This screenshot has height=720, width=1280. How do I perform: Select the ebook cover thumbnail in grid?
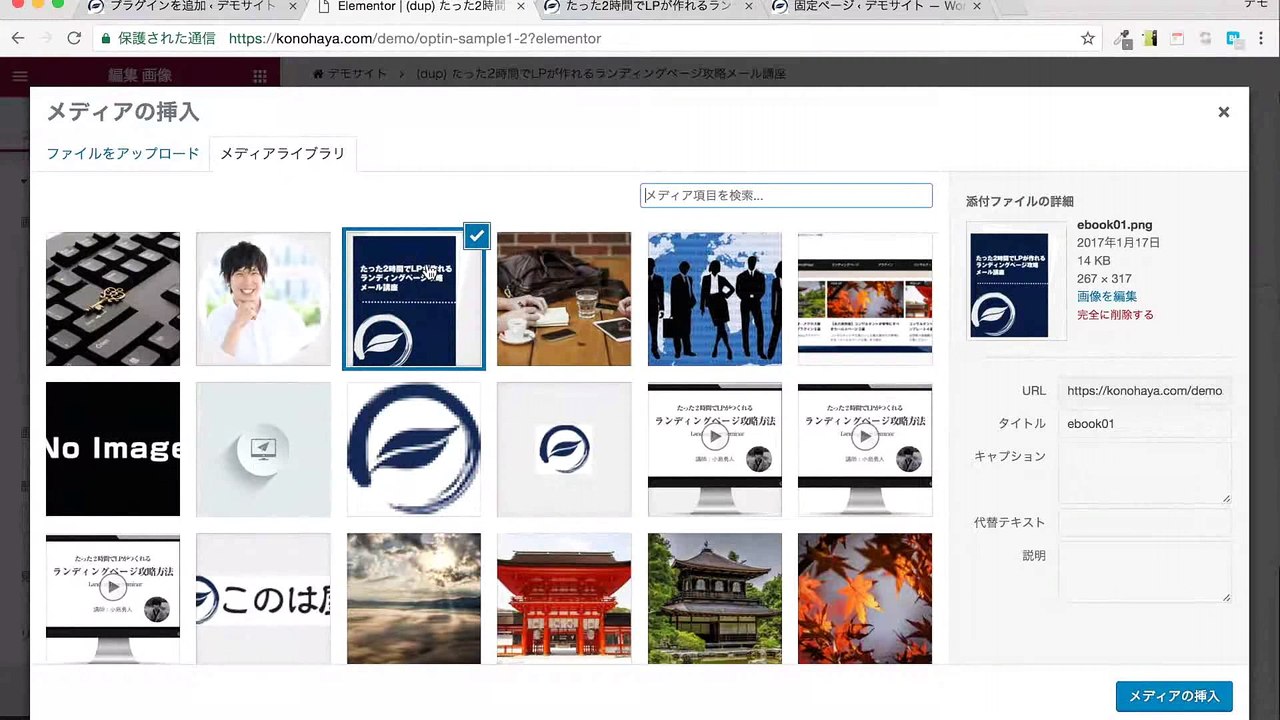click(414, 299)
